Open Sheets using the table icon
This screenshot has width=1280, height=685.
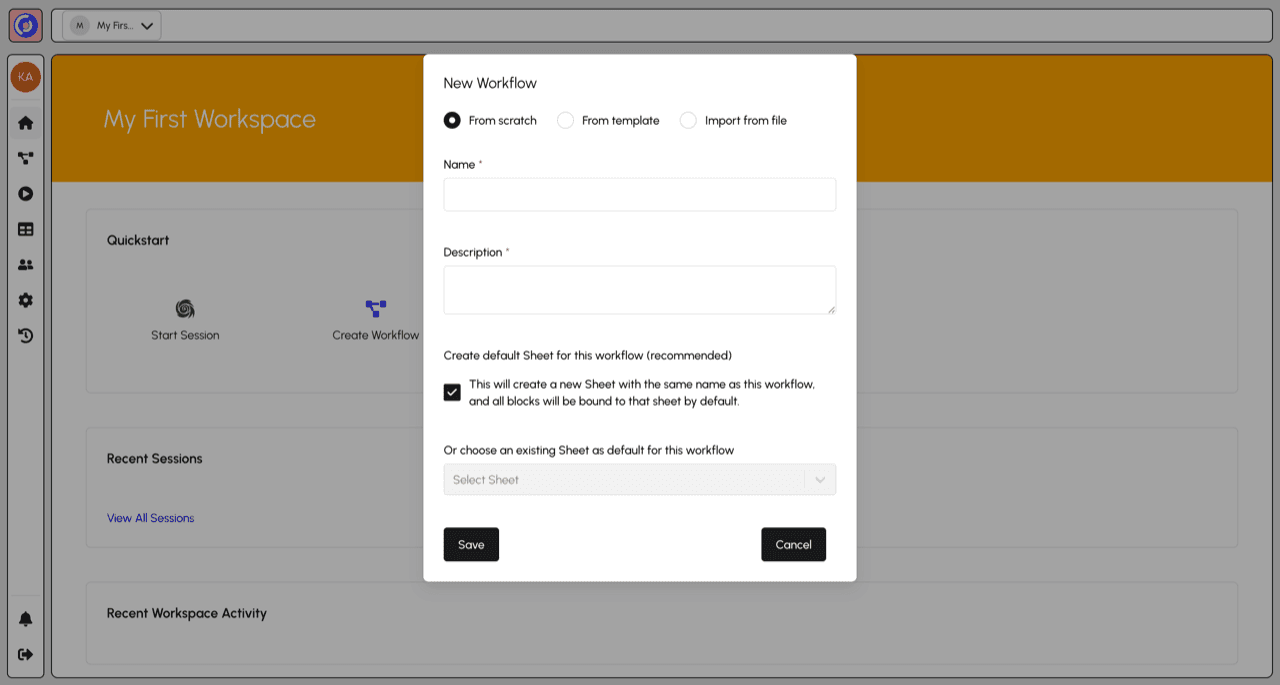click(25, 229)
